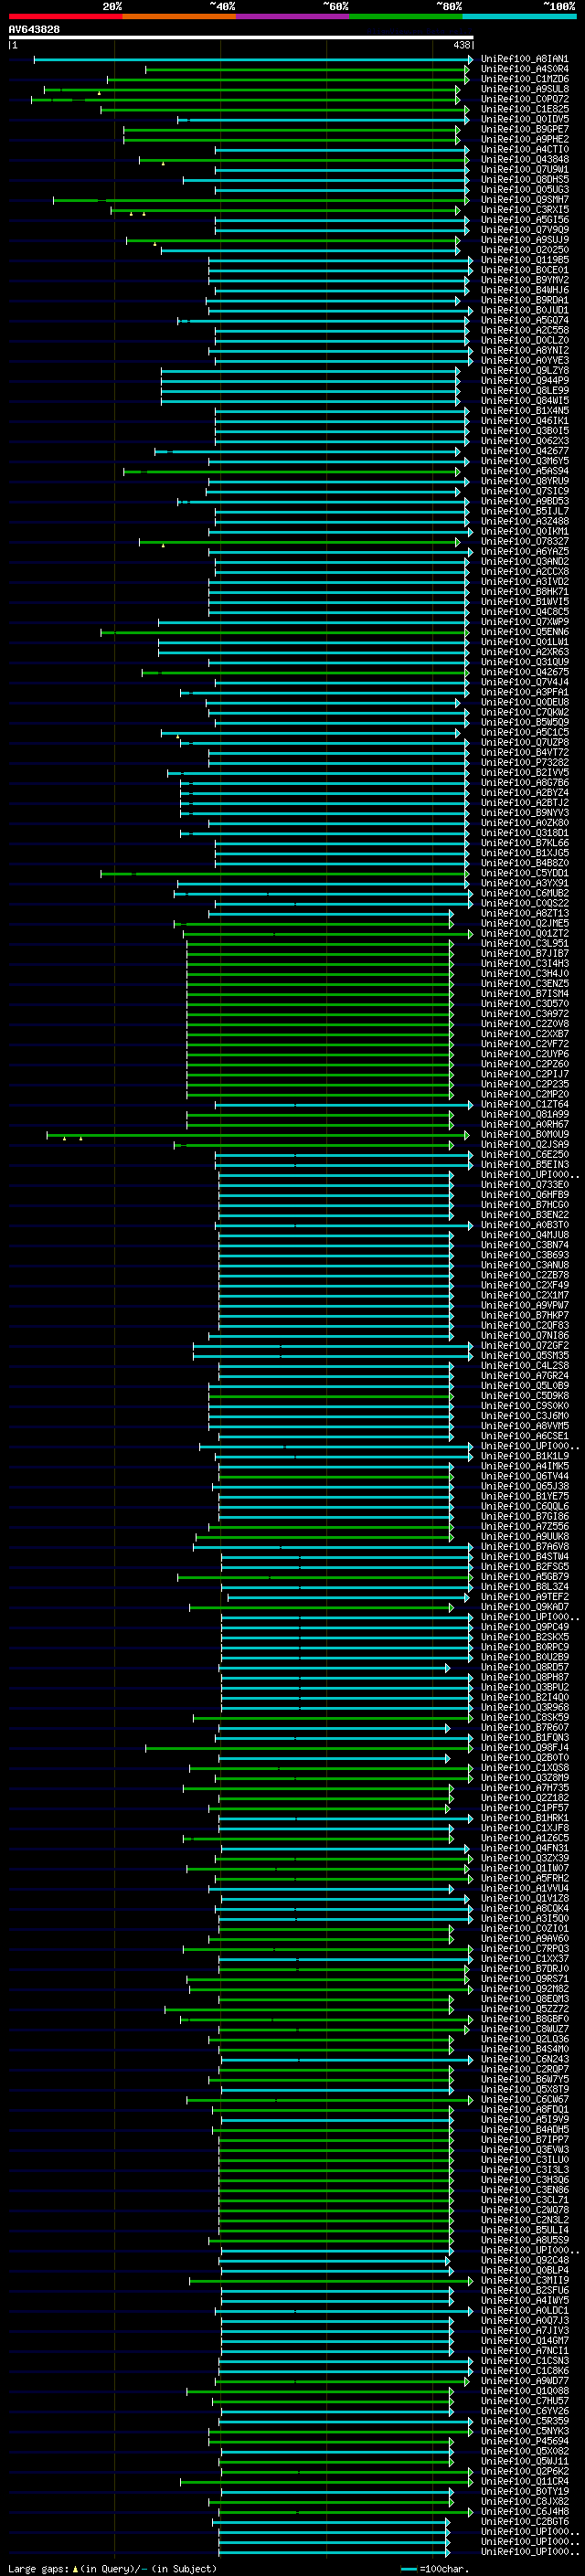Viewport: 585px width, 2576px height.
Task: Select the UniRef100_B0MQU9 hit
Action: [524, 1134]
